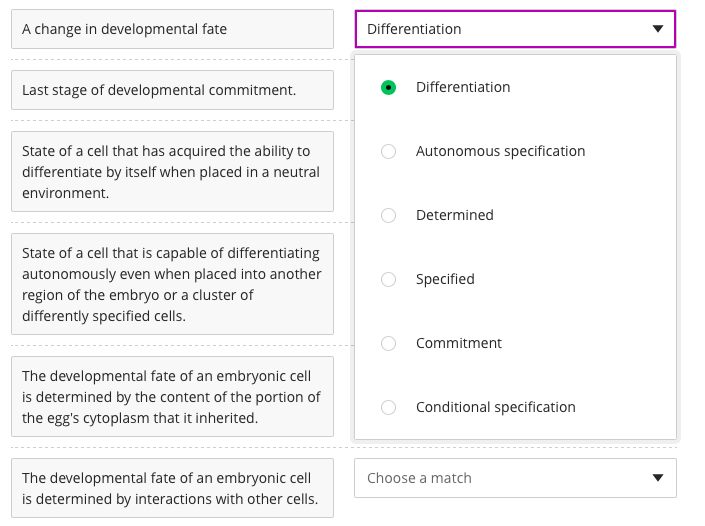The width and height of the screenshot is (705, 526).
Task: Click the 'neutral environment' definition box
Action: click(x=172, y=172)
